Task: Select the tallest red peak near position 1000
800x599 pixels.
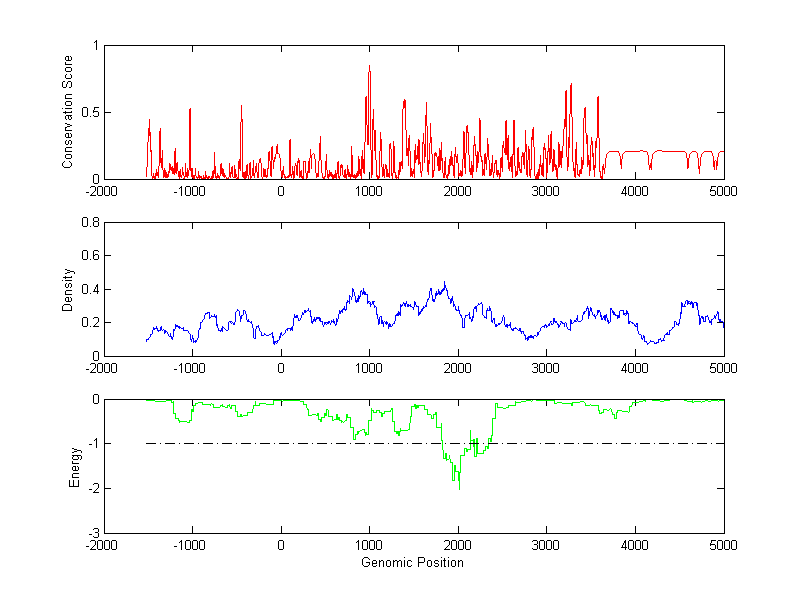Action: pos(369,67)
